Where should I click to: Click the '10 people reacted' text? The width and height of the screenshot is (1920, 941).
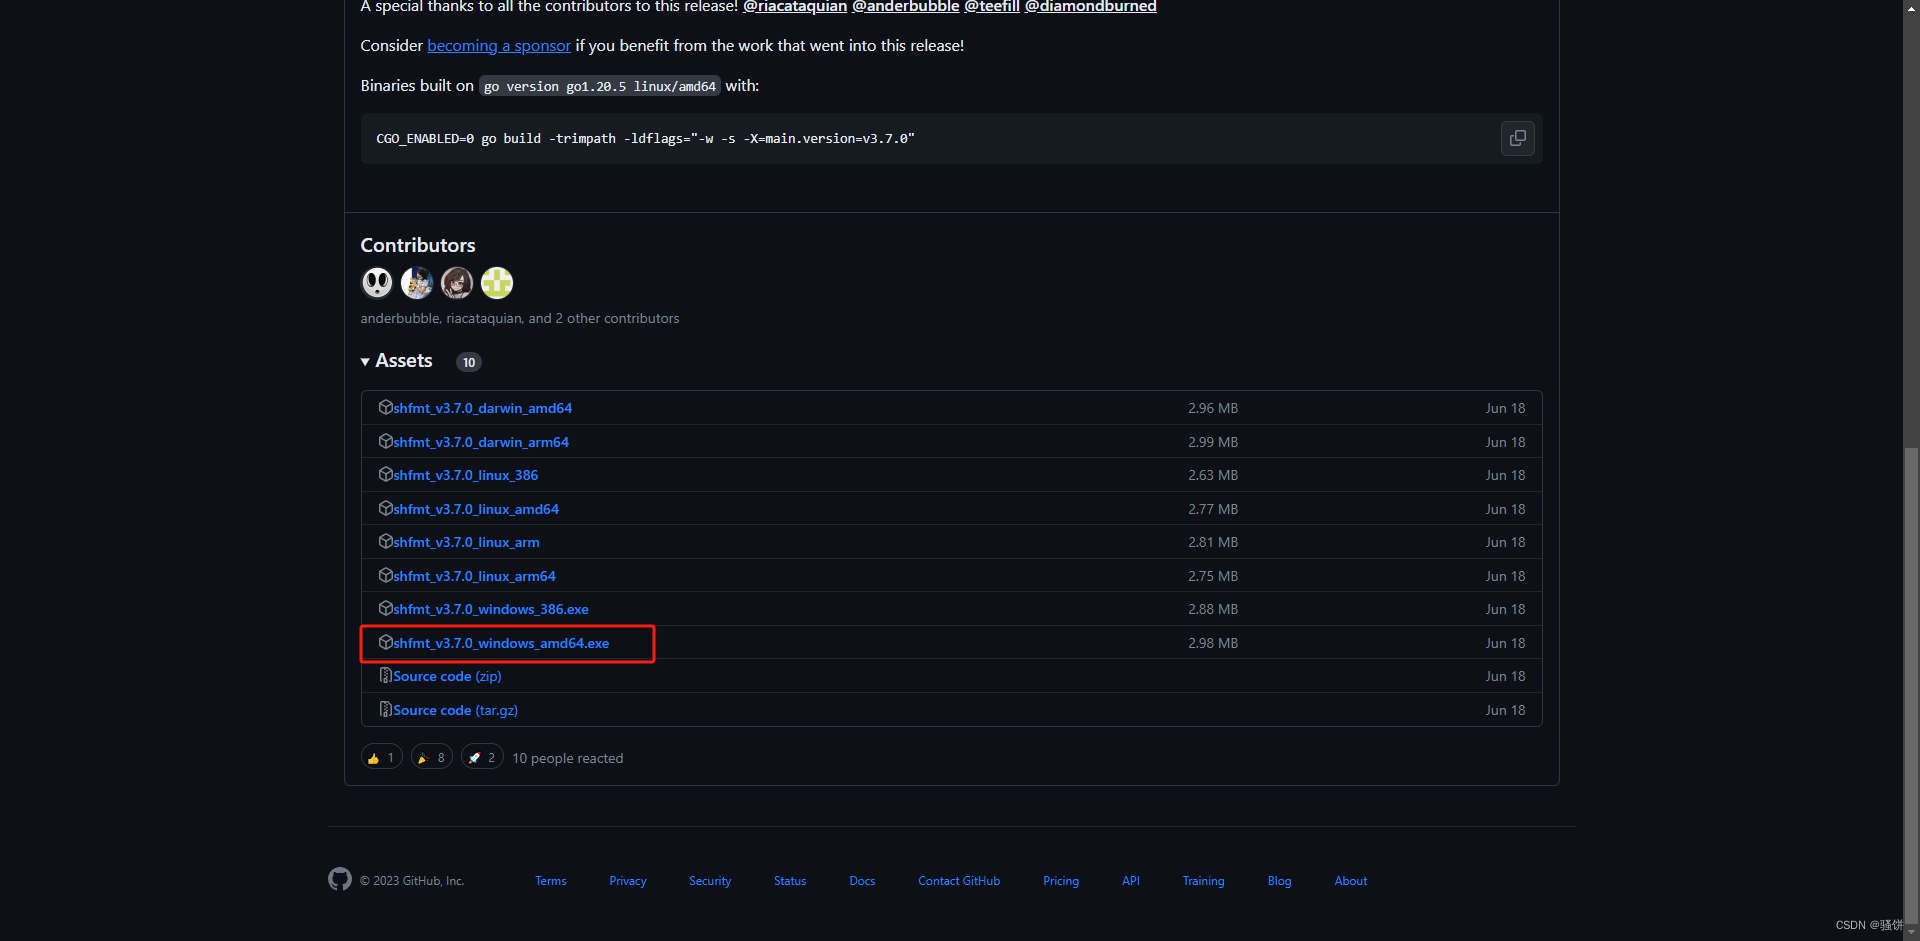point(568,758)
